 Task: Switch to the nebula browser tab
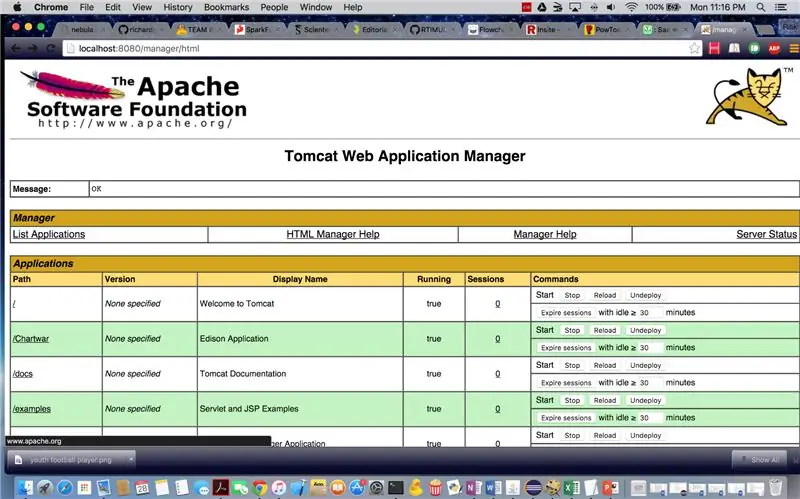pyautogui.click(x=83, y=30)
